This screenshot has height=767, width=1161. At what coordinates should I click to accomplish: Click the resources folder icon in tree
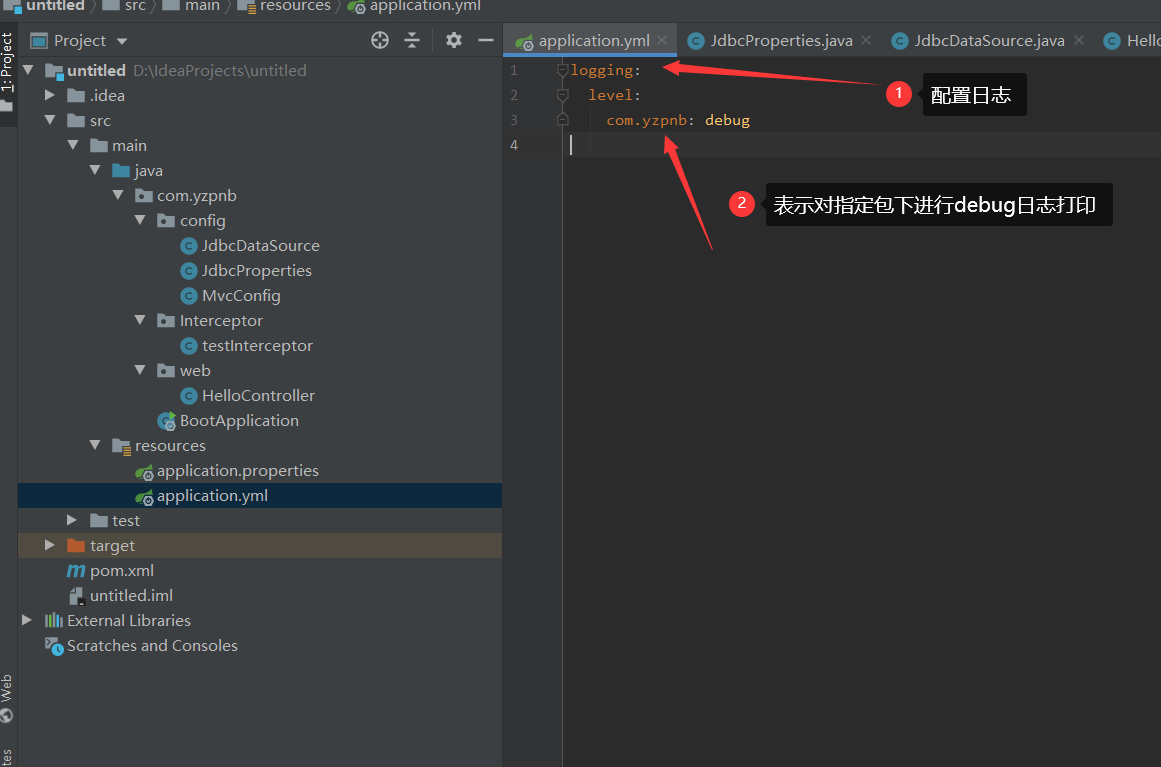[x=121, y=446]
